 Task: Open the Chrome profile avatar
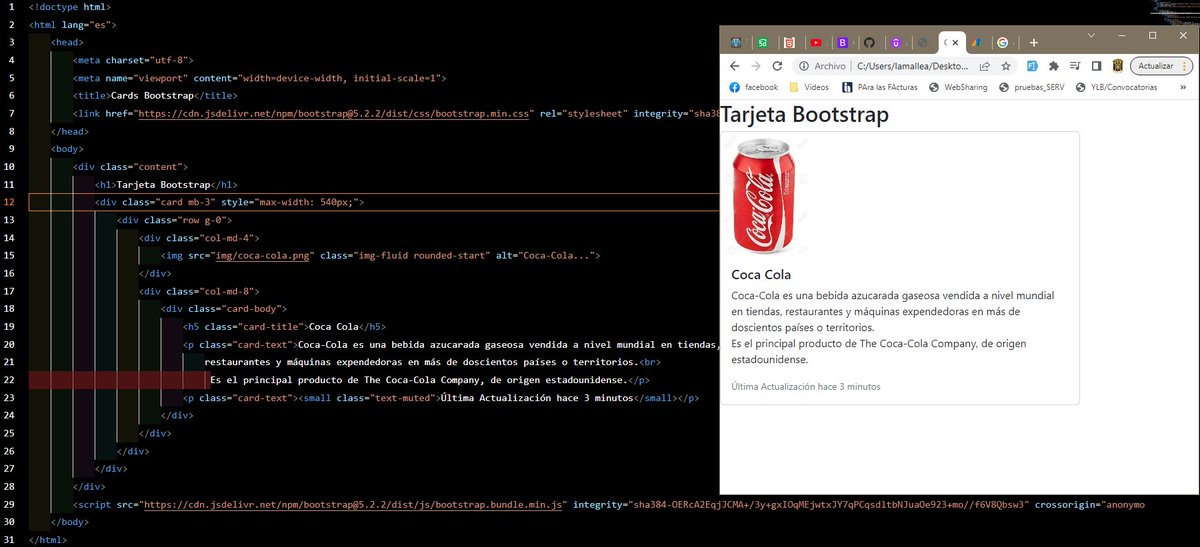pos(1118,66)
